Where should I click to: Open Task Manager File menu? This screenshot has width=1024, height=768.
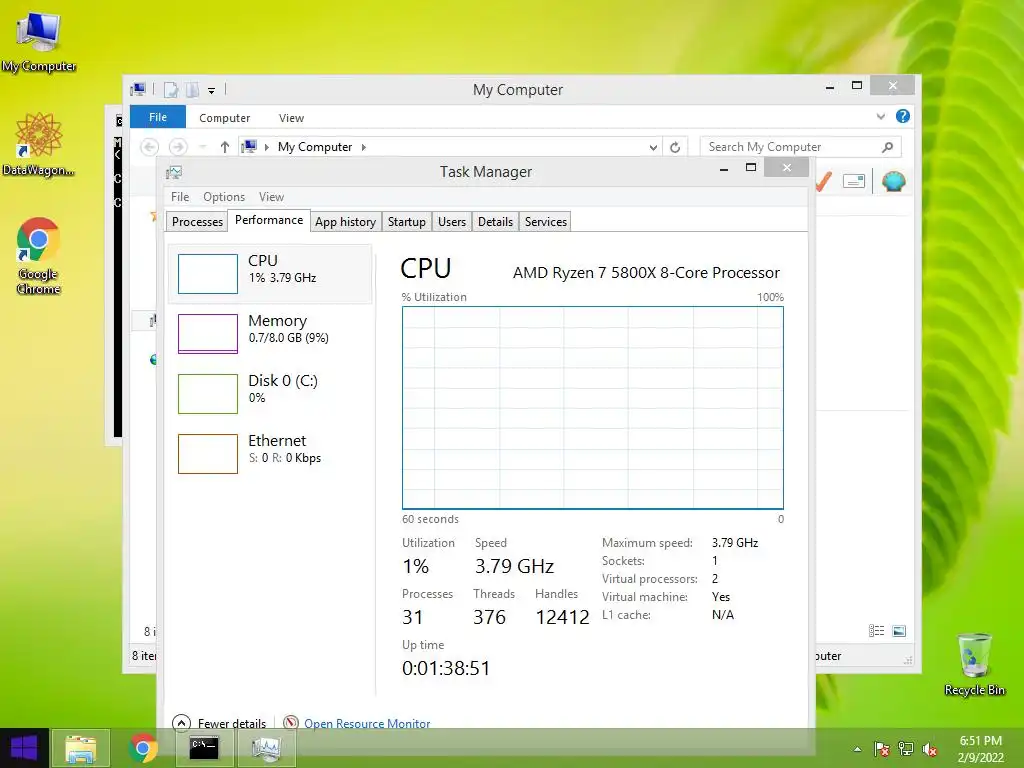(x=180, y=197)
